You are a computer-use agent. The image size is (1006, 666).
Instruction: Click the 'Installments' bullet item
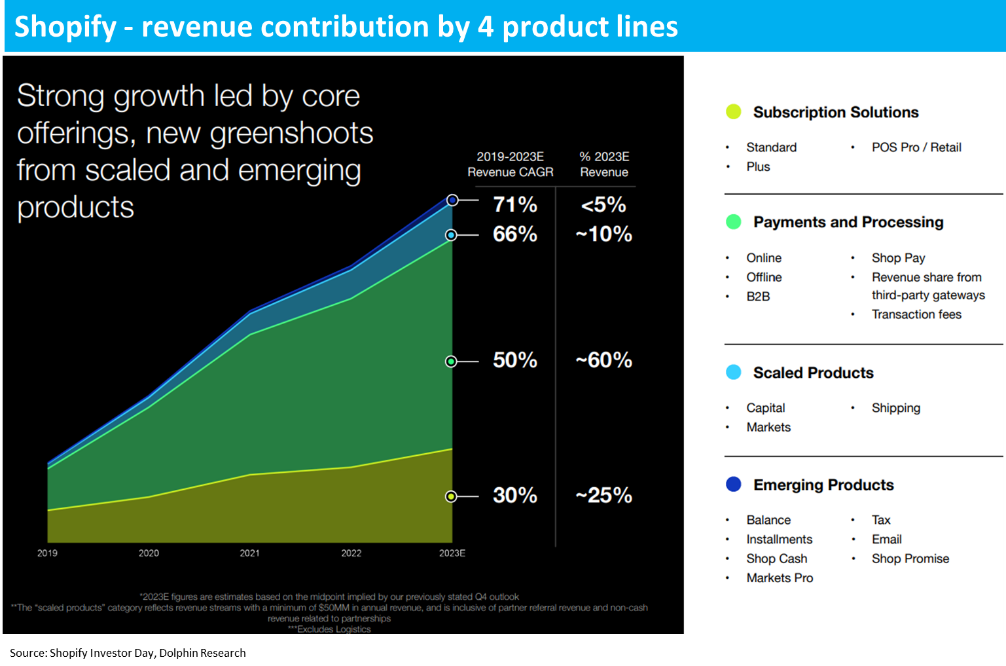(779, 540)
